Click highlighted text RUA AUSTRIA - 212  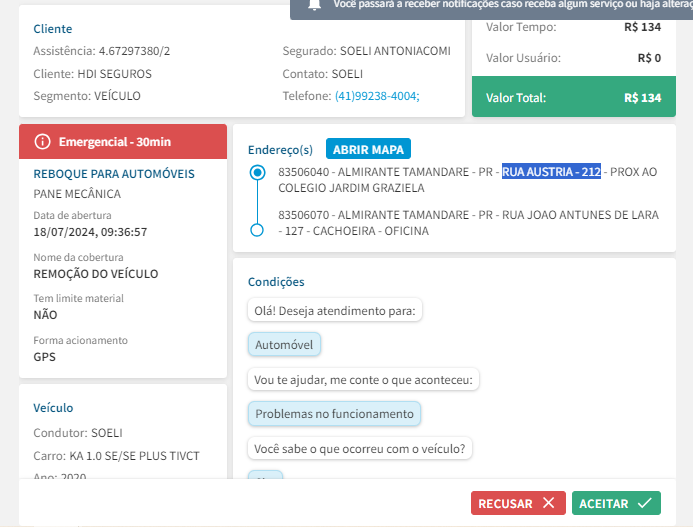[x=551, y=172]
